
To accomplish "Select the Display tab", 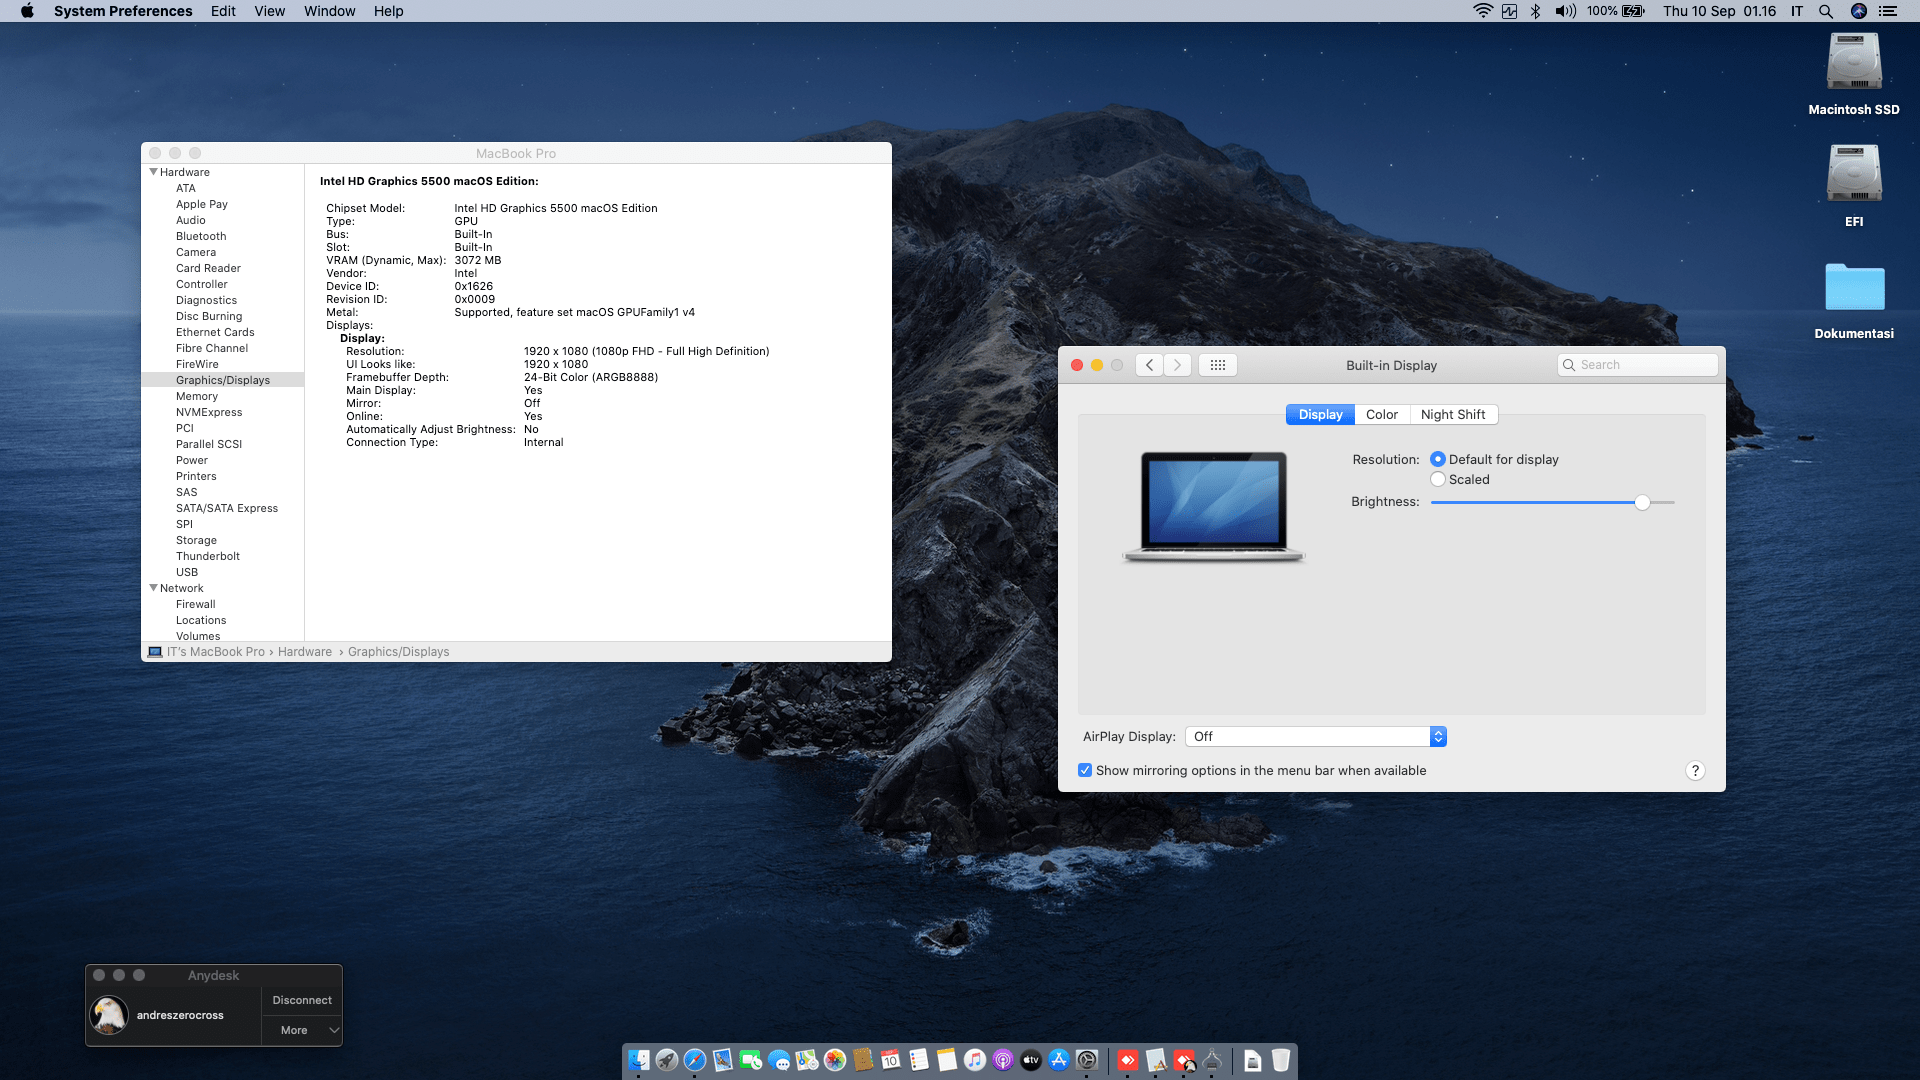I will 1320,414.
